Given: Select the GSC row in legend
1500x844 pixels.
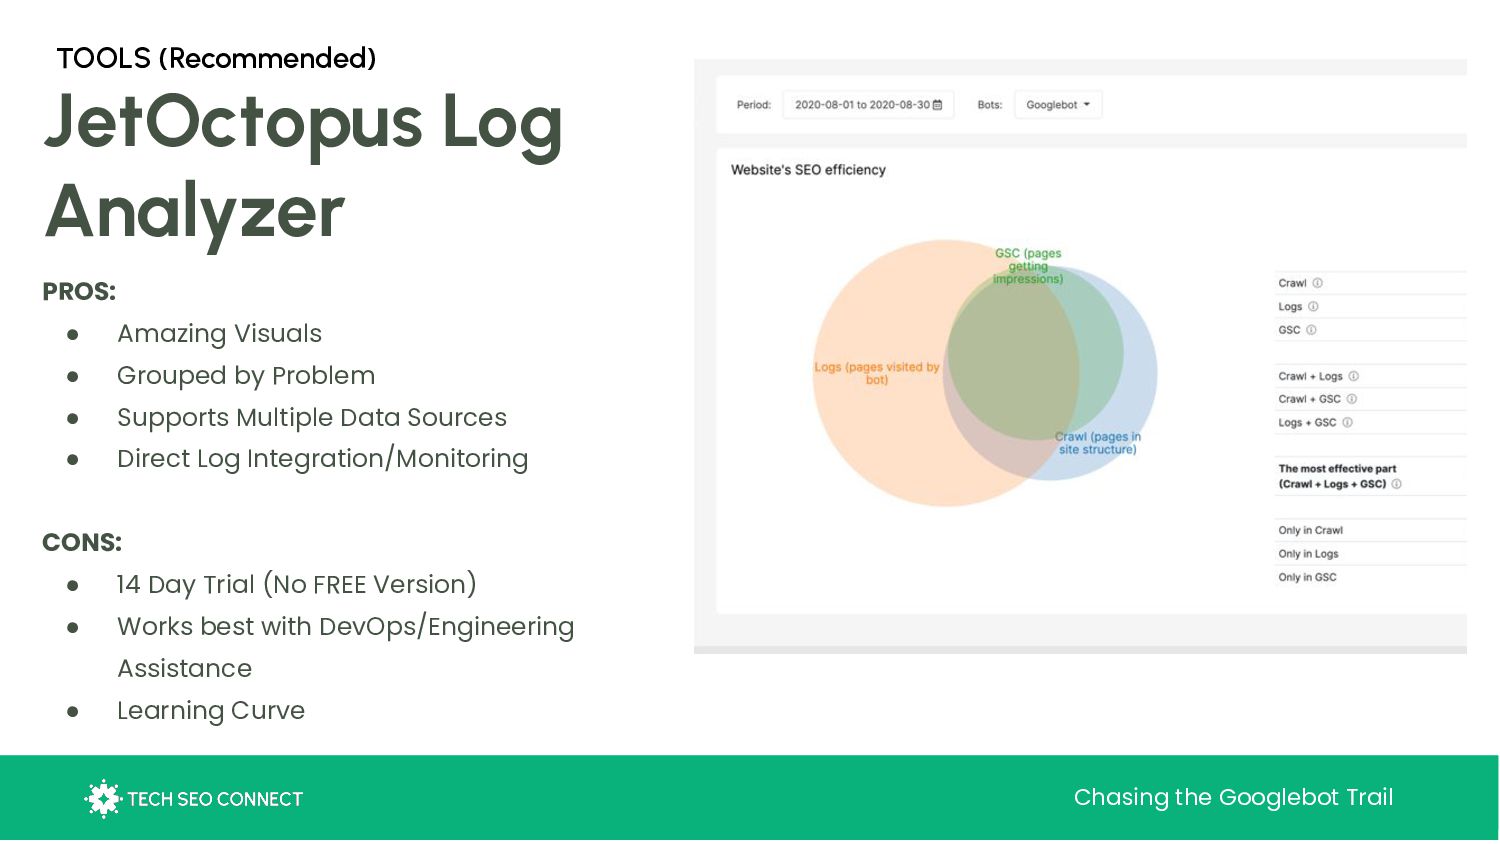Looking at the screenshot, I should click(x=1370, y=330).
